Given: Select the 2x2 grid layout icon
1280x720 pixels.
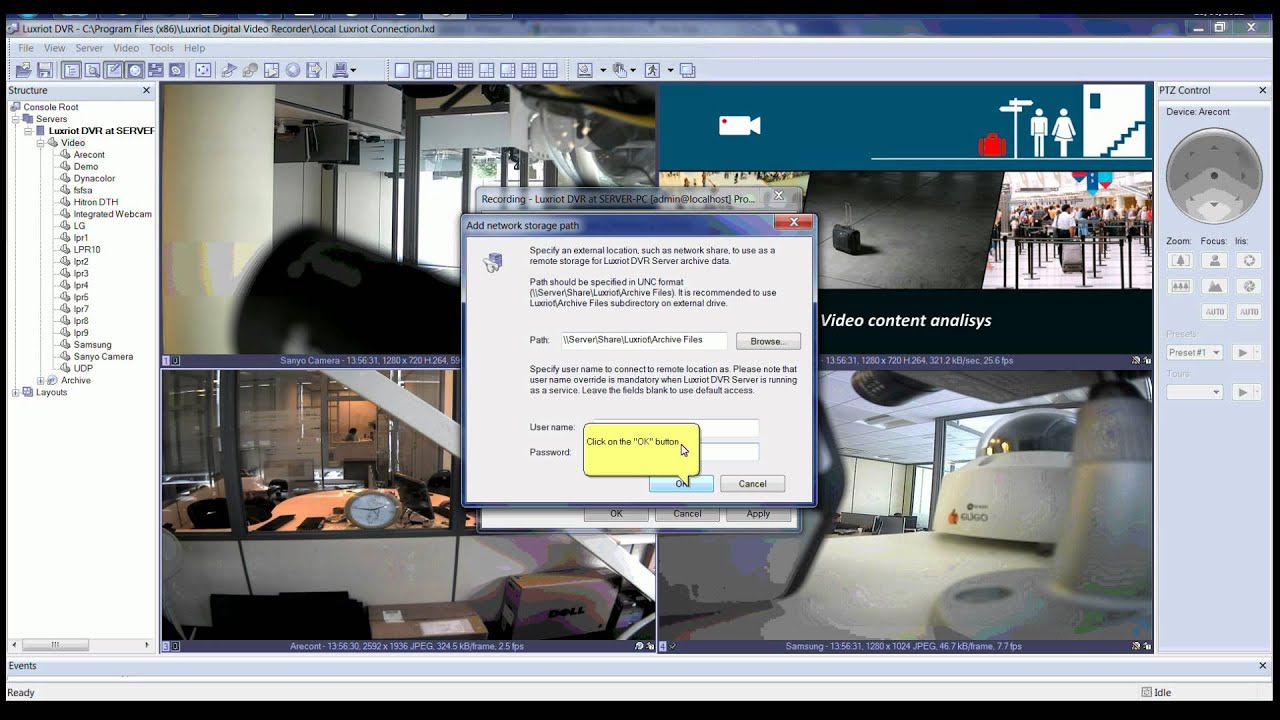Looking at the screenshot, I should (424, 70).
